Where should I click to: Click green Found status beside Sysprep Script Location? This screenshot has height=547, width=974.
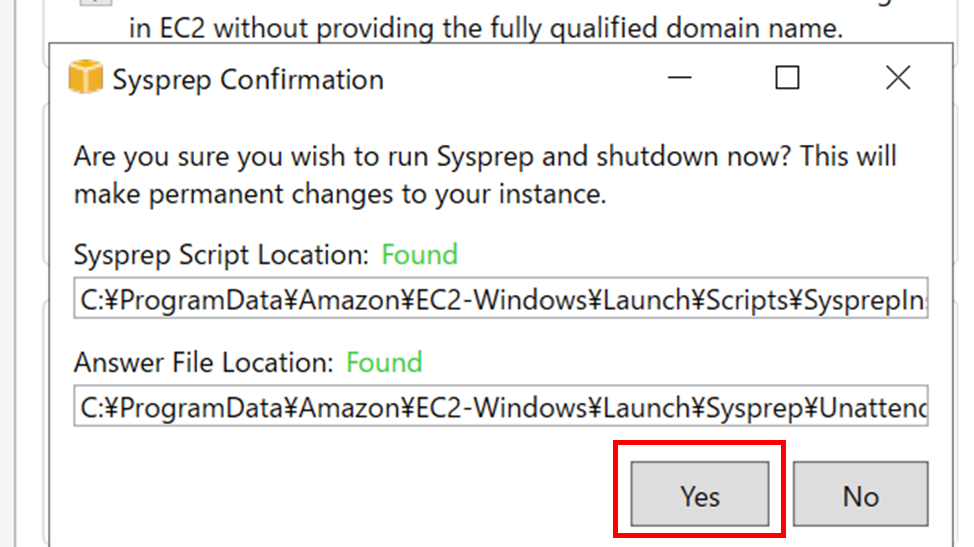click(420, 254)
